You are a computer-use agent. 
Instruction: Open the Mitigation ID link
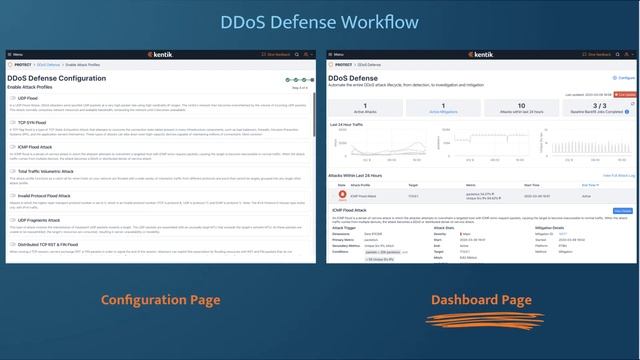[563, 234]
